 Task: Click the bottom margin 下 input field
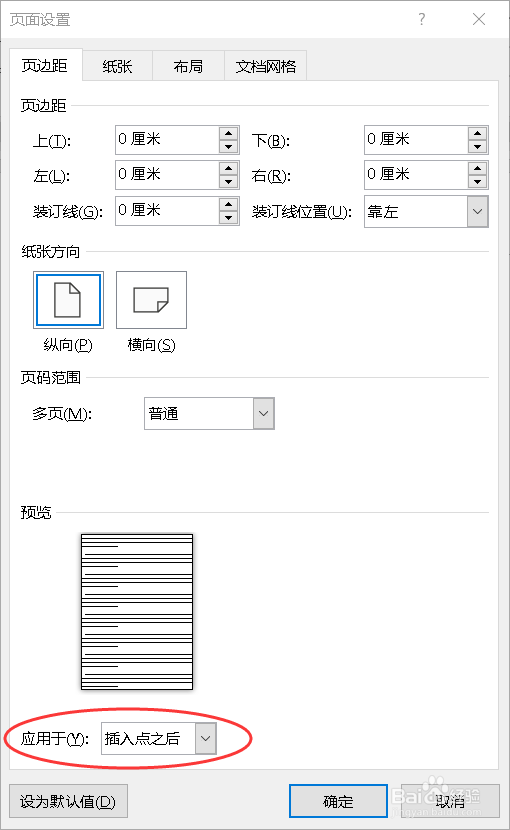pyautogui.click(x=416, y=140)
